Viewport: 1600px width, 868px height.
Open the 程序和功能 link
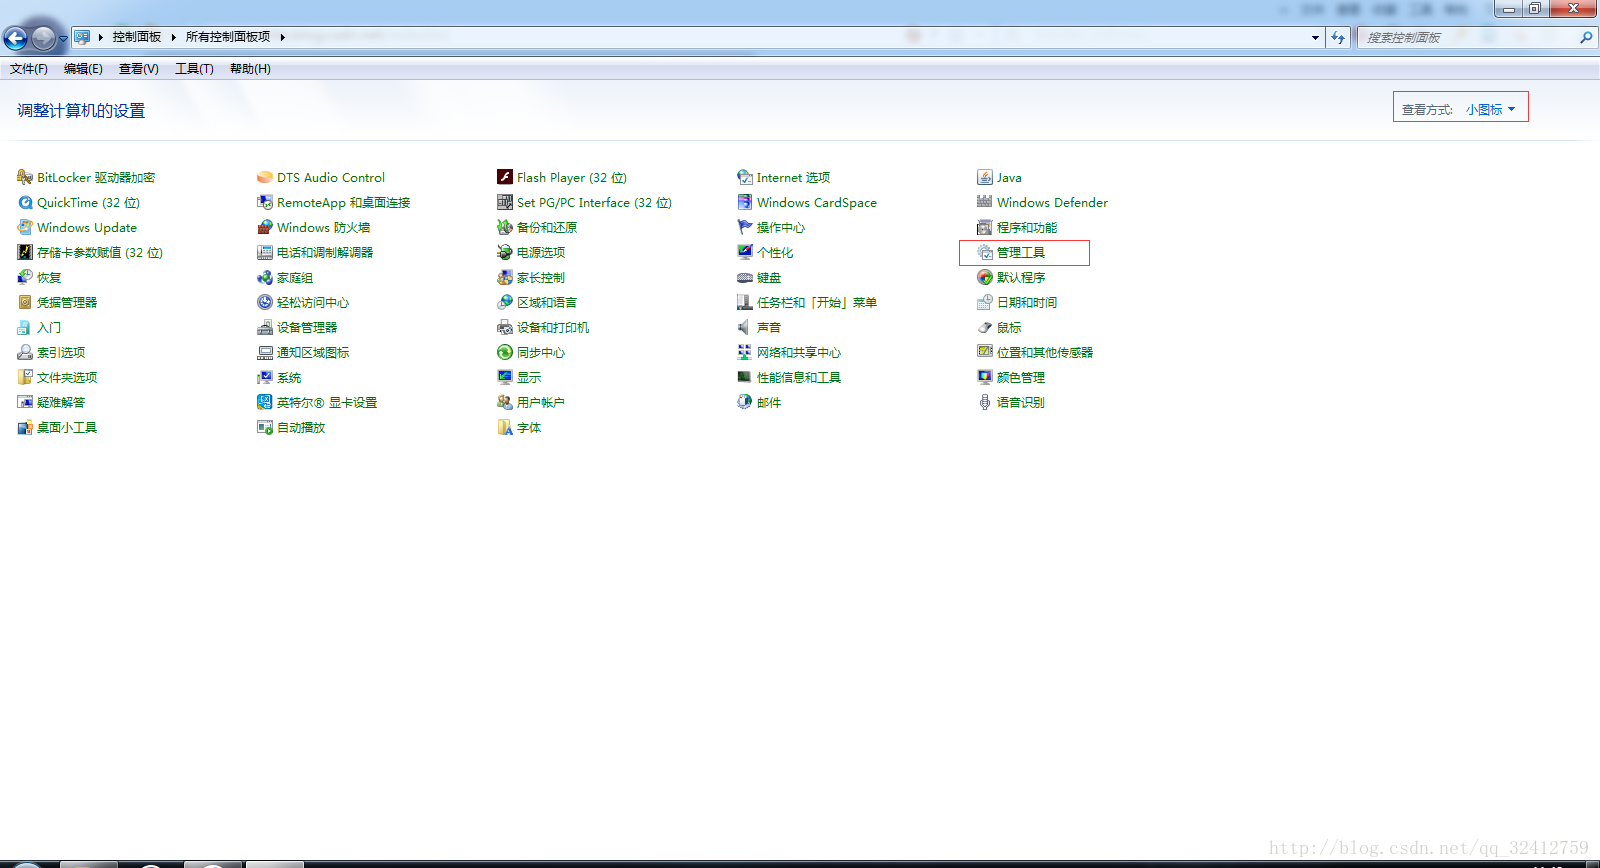click(1027, 227)
